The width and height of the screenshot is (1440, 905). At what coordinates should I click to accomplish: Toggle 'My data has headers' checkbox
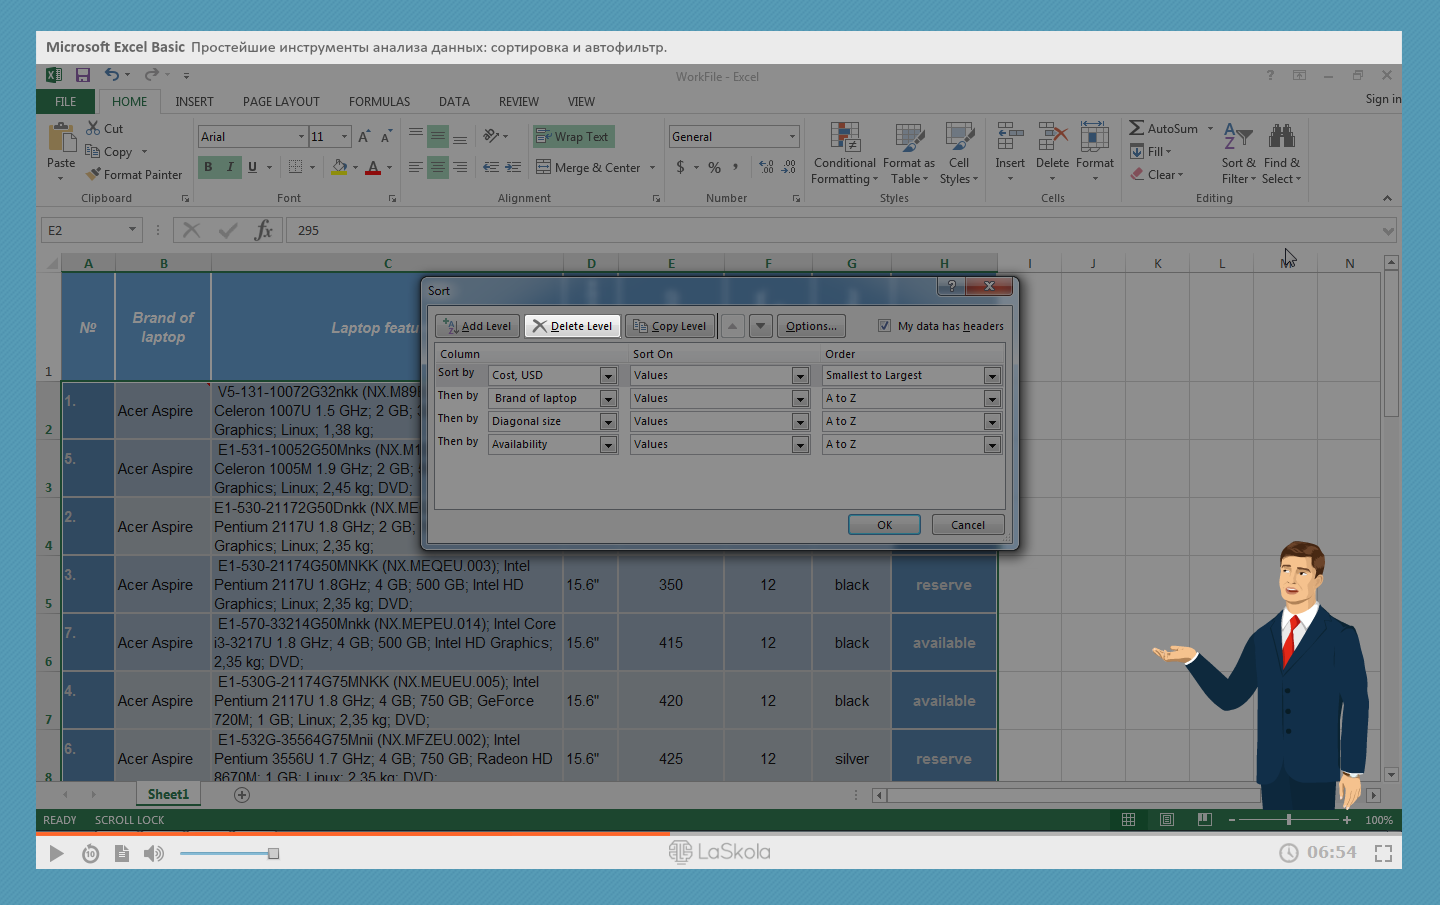pos(884,326)
